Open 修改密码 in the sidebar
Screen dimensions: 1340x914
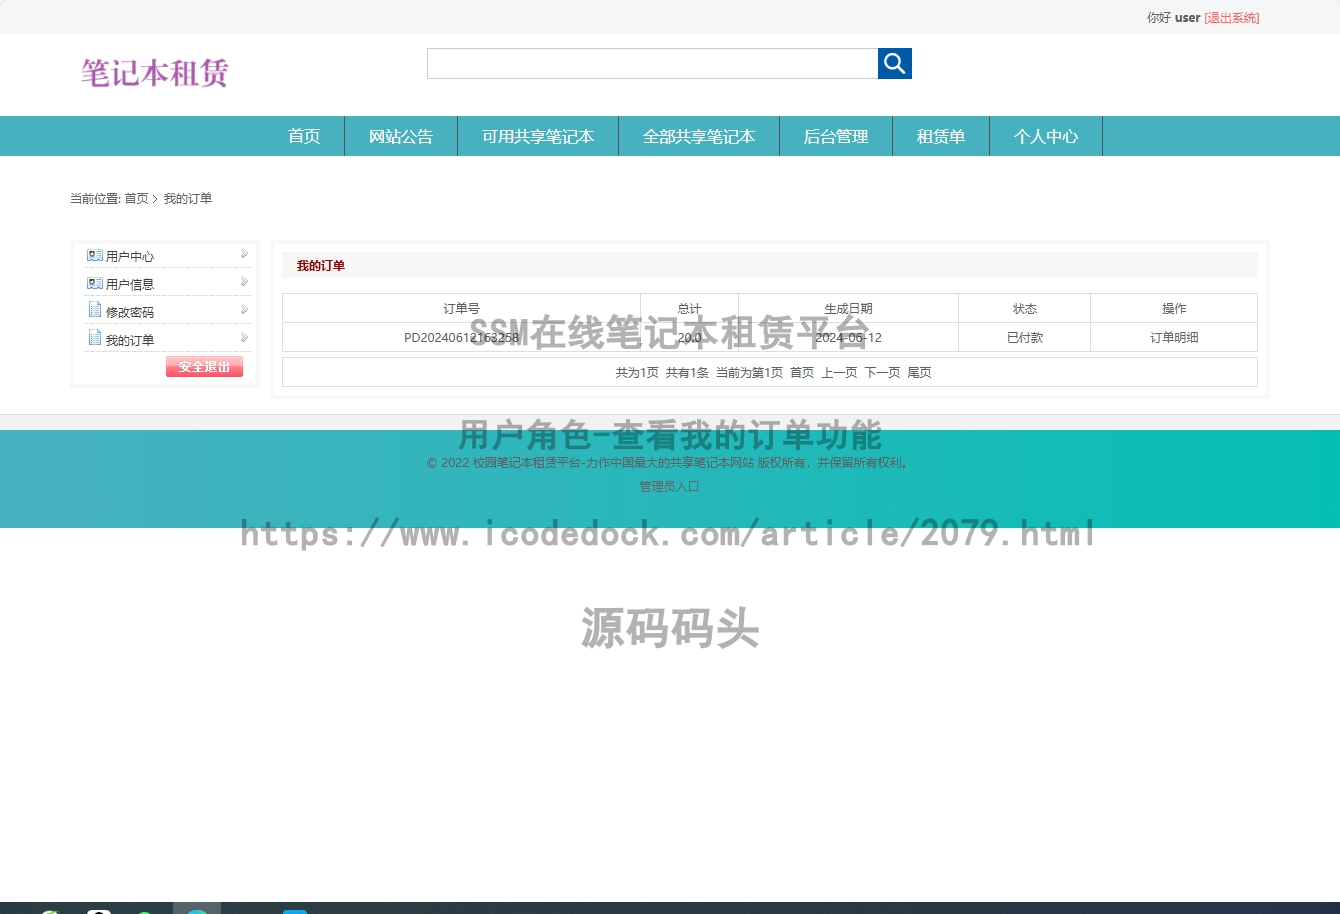(130, 313)
